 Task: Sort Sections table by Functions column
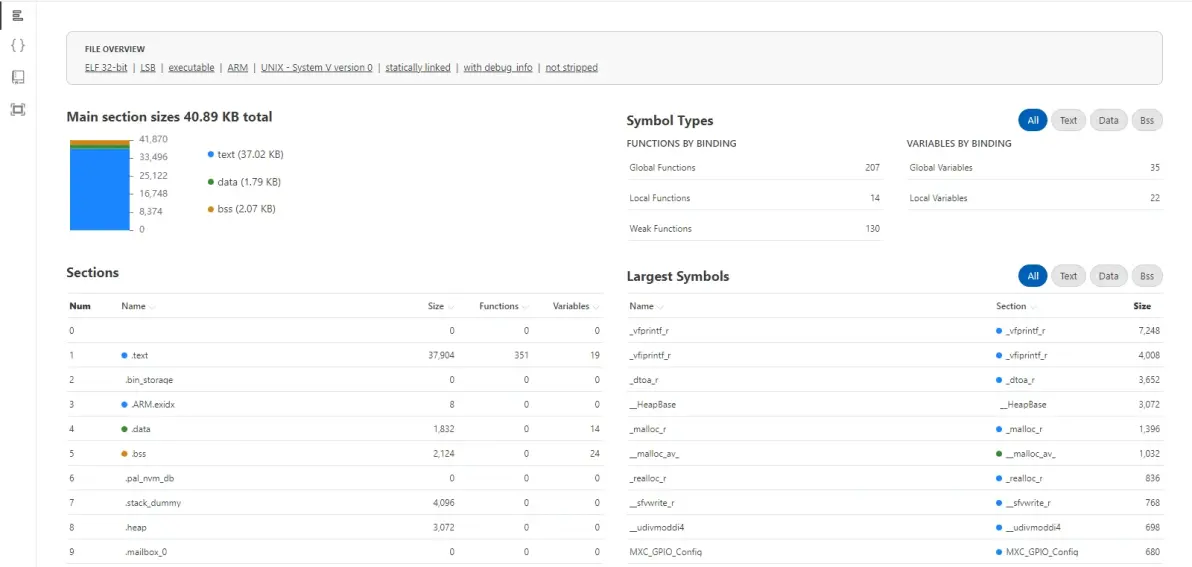click(503, 307)
